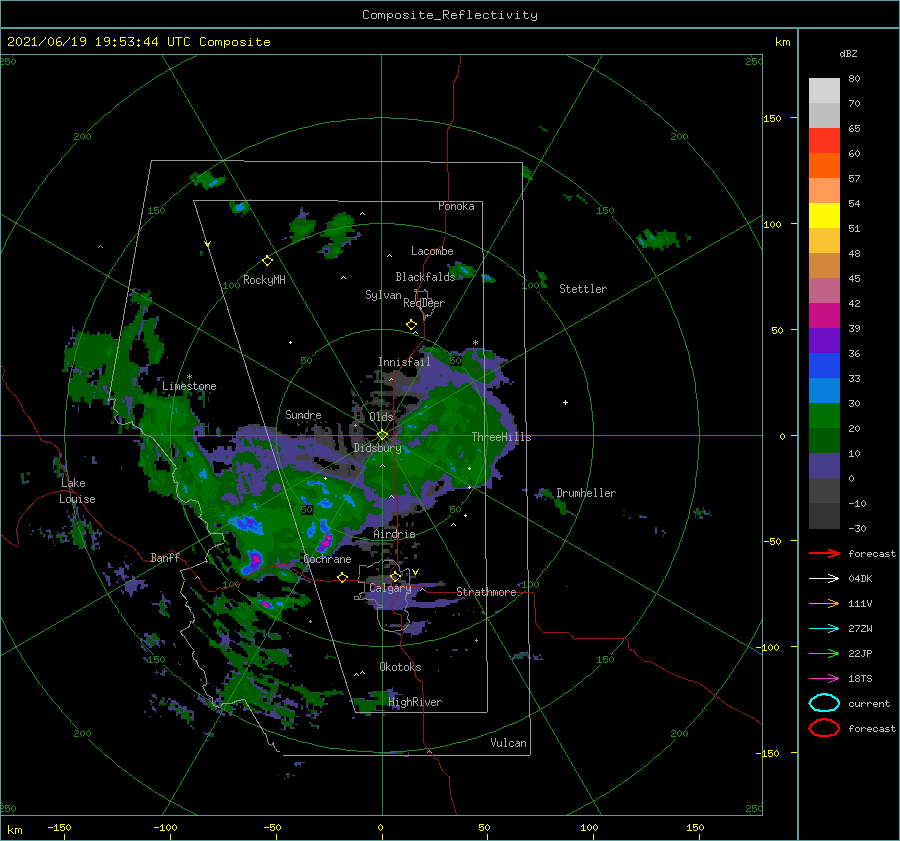The width and height of the screenshot is (900, 841).
Task: Click the dBZ legend heading
Action: (848, 53)
